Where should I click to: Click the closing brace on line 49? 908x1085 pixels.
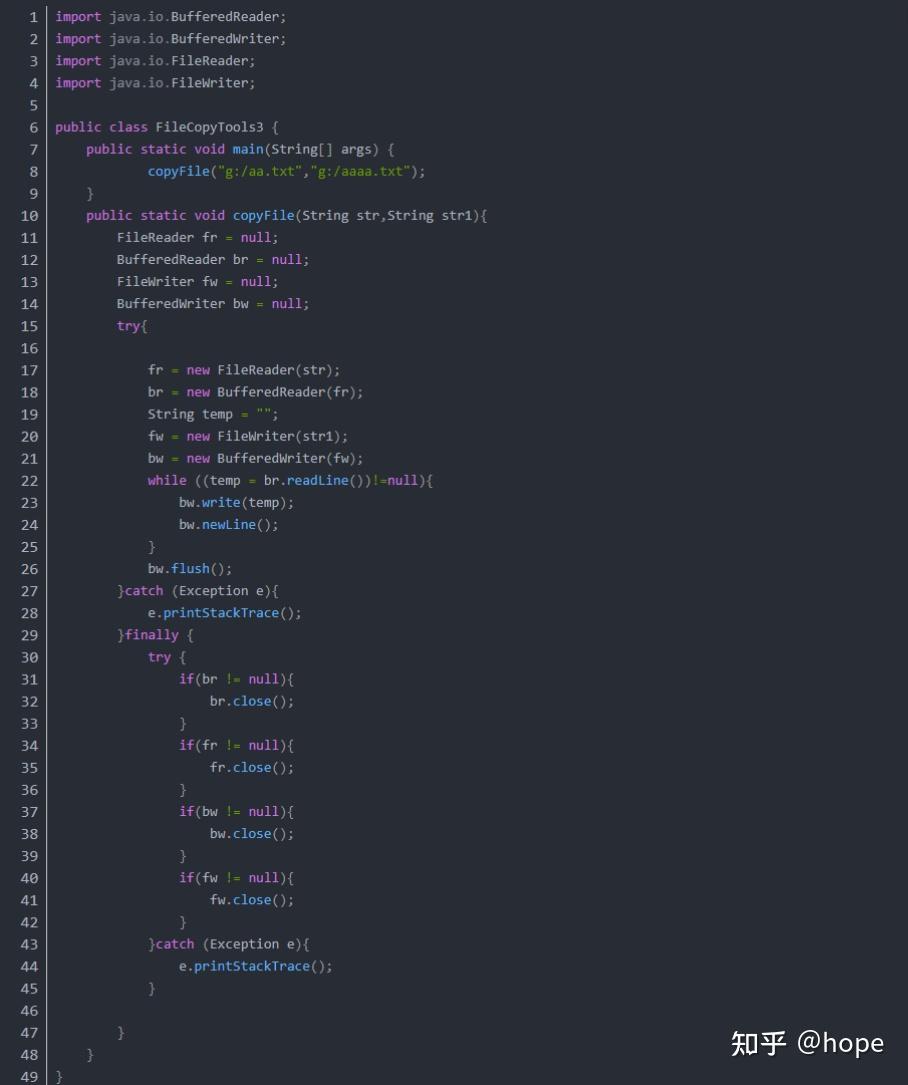click(x=59, y=1077)
